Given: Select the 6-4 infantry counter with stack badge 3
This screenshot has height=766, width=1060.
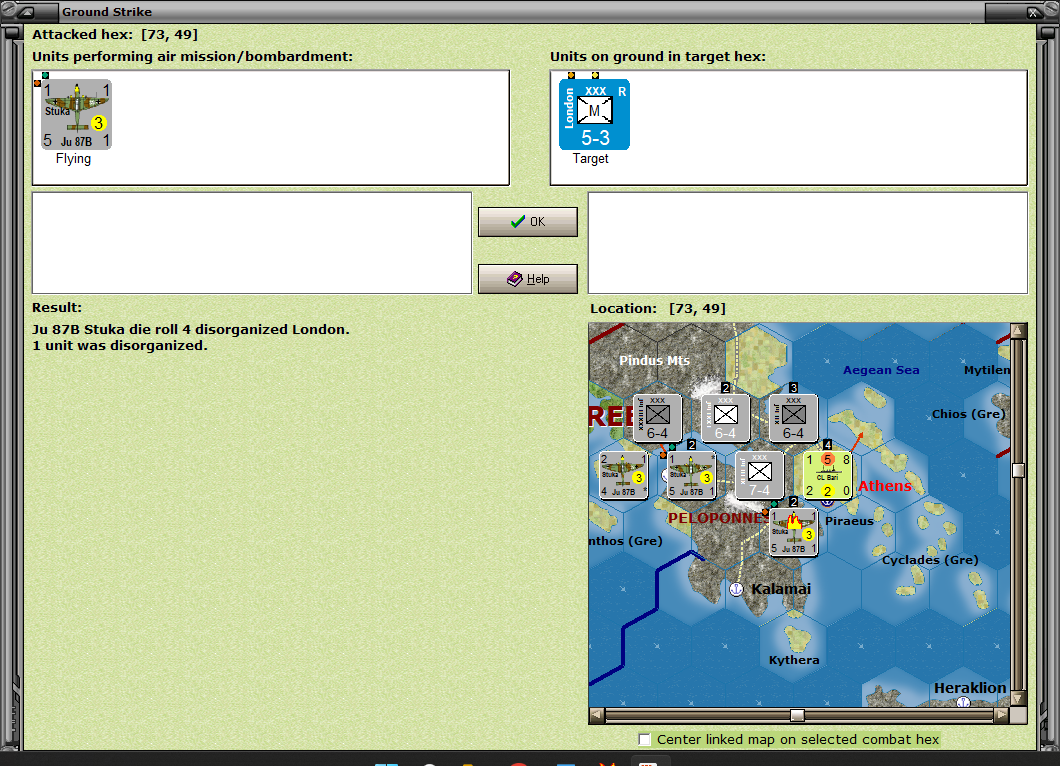Looking at the screenshot, I should pyautogui.click(x=793, y=418).
